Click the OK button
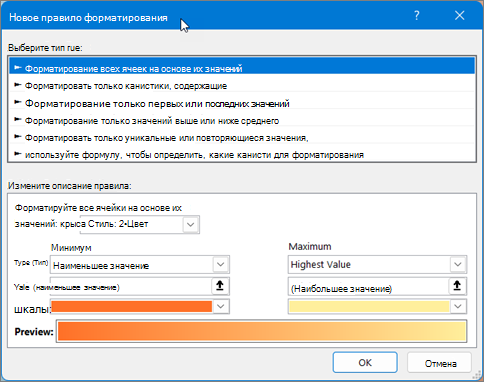484x382 pixels. point(365,363)
